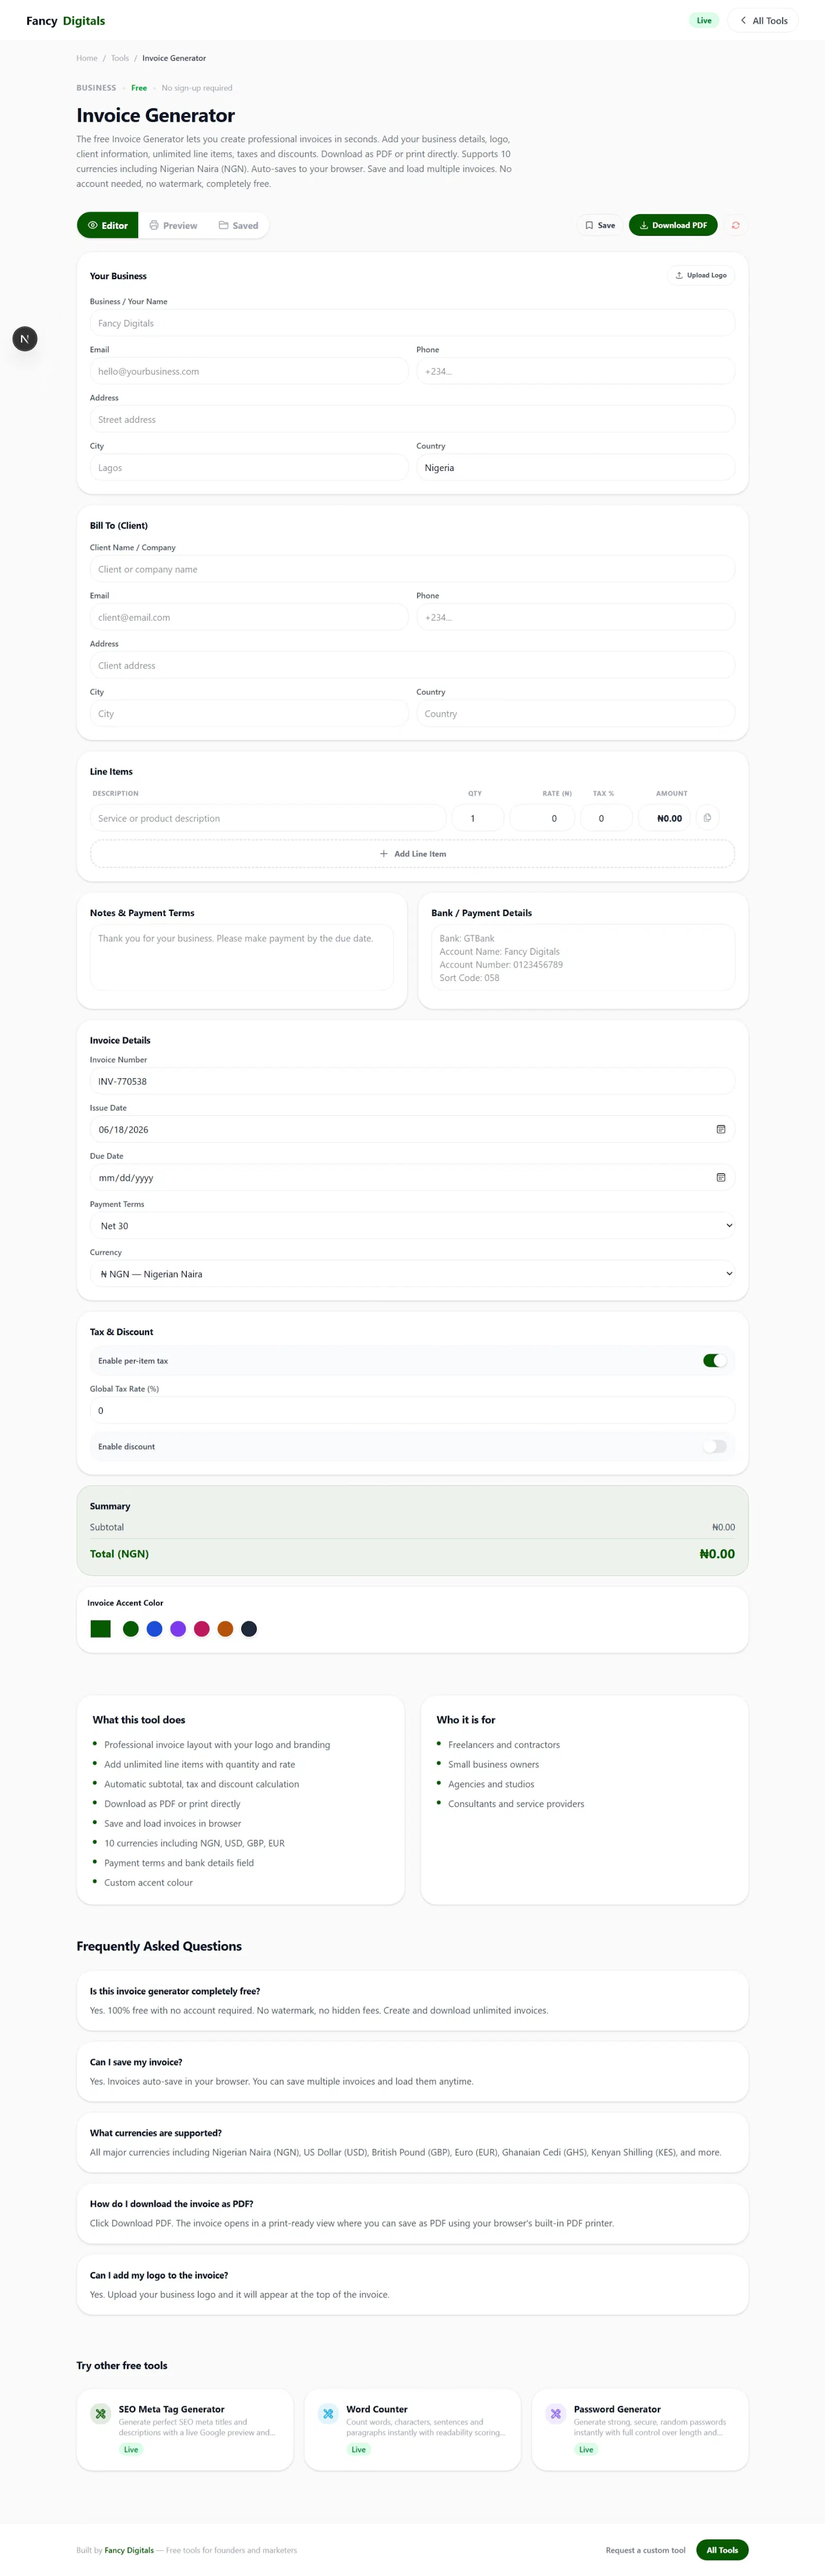Open the Tools breadcrumb link
The height and width of the screenshot is (2576, 825).
pos(120,58)
